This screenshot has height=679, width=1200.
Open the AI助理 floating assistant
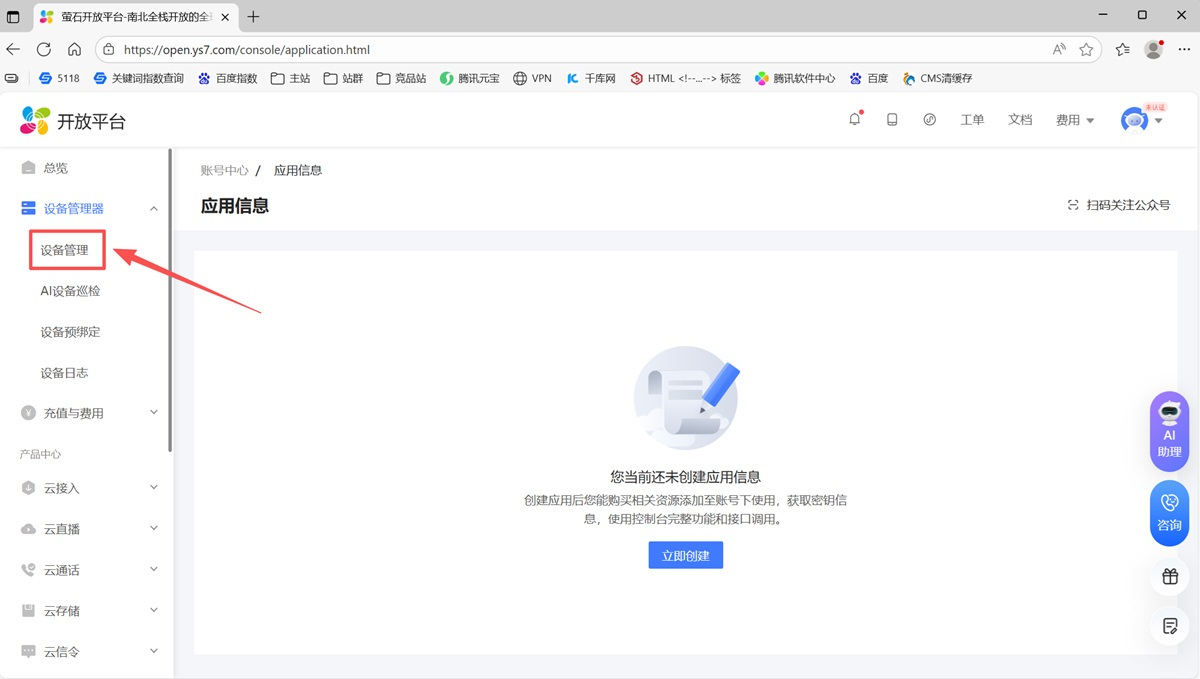(x=1169, y=430)
